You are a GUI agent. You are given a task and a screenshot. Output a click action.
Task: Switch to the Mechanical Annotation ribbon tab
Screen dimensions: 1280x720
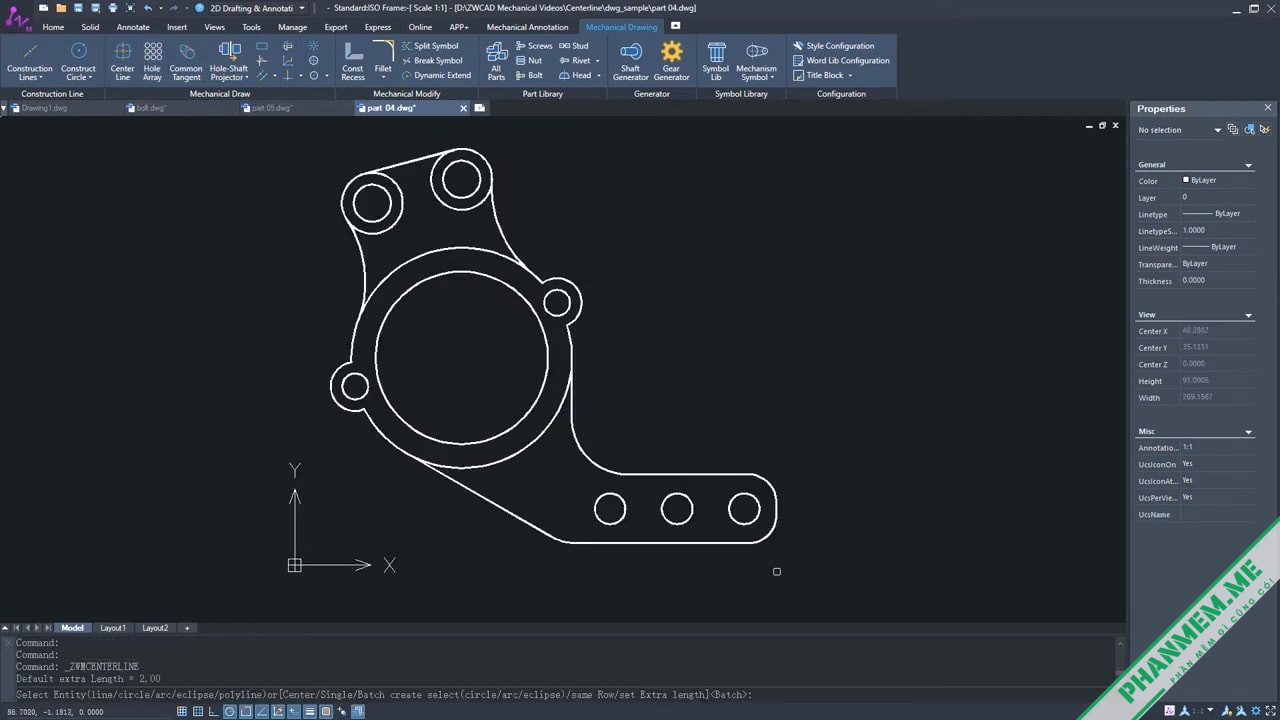[x=527, y=27]
